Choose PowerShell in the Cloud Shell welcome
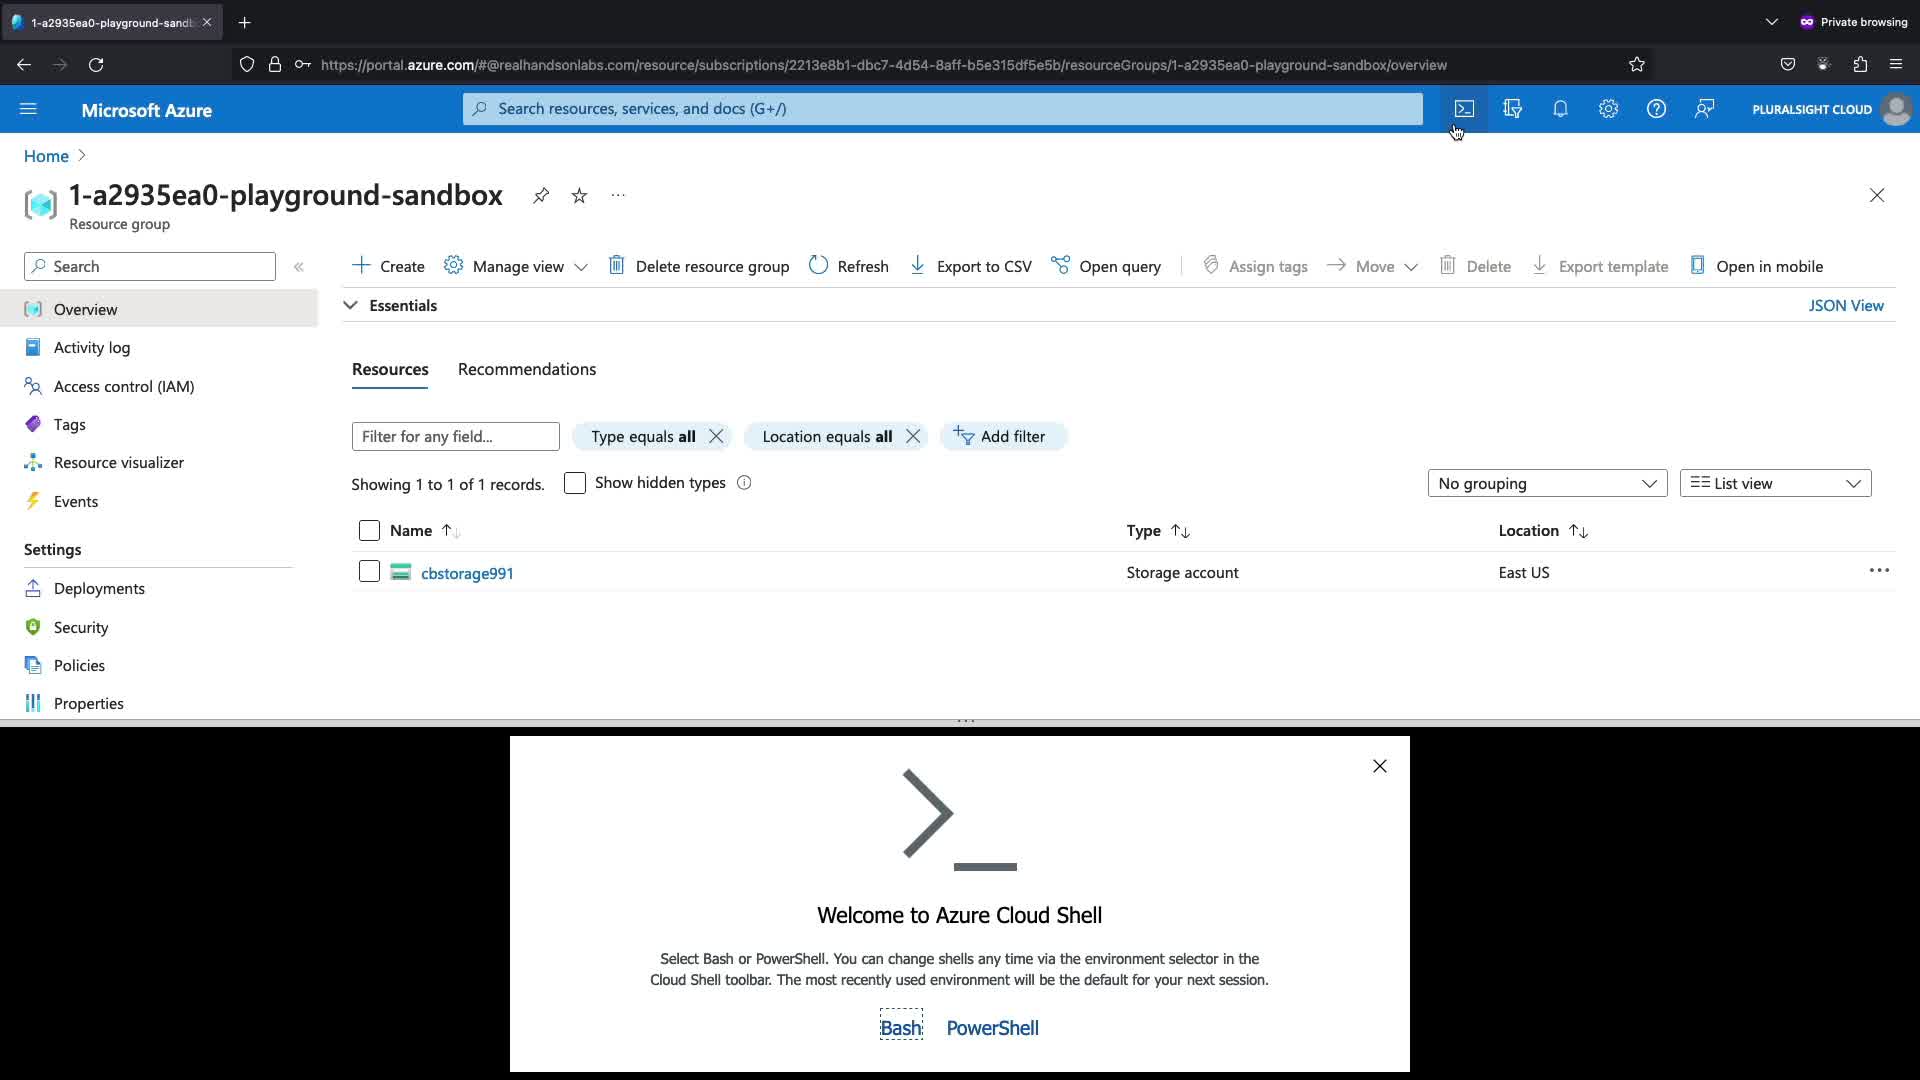This screenshot has width=1920, height=1080. tap(992, 1028)
